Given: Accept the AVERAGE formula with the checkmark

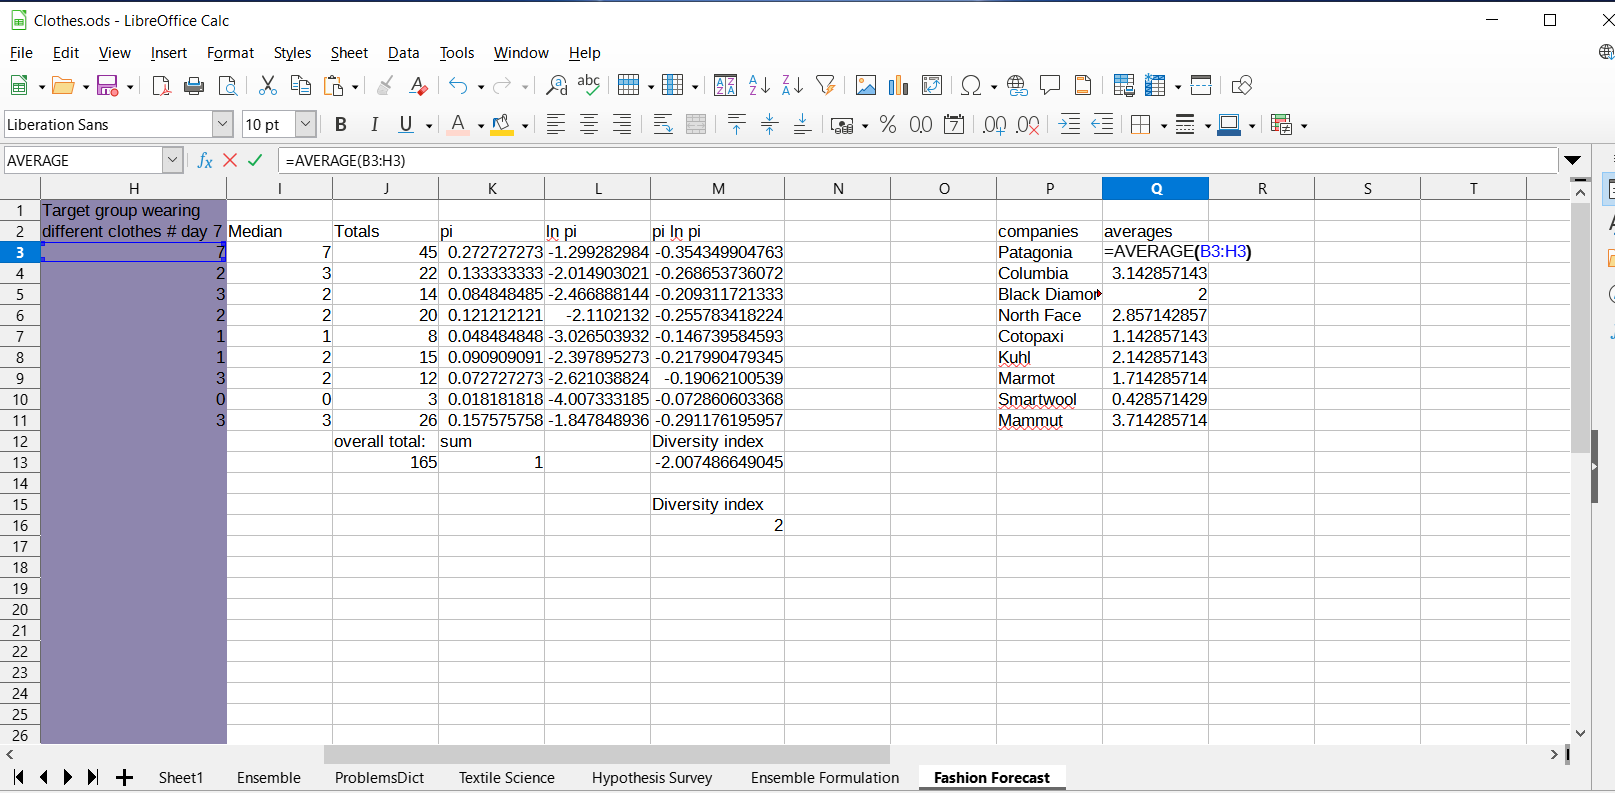Looking at the screenshot, I should (255, 160).
